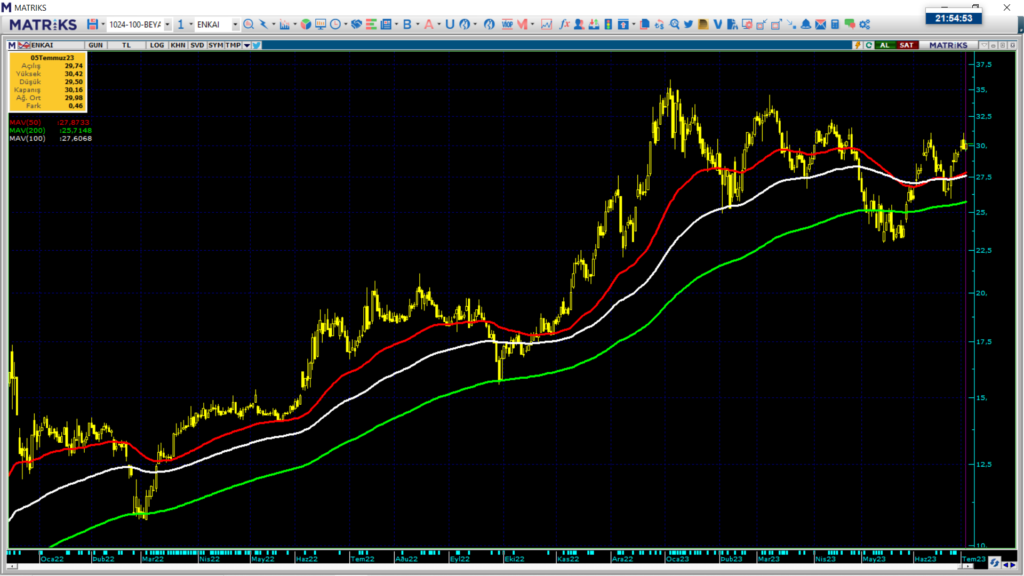This screenshot has width=1024, height=576.
Task: Click the fx formula icon
Action: pyautogui.click(x=564, y=24)
